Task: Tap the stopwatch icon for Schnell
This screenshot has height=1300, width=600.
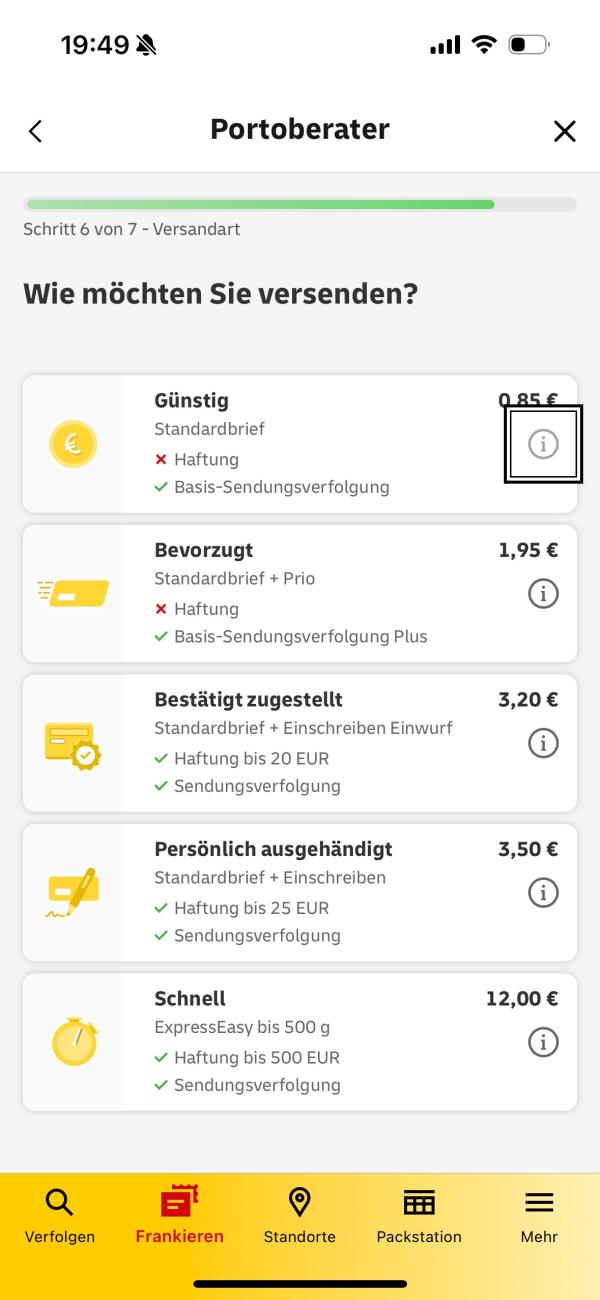Action: (74, 1041)
